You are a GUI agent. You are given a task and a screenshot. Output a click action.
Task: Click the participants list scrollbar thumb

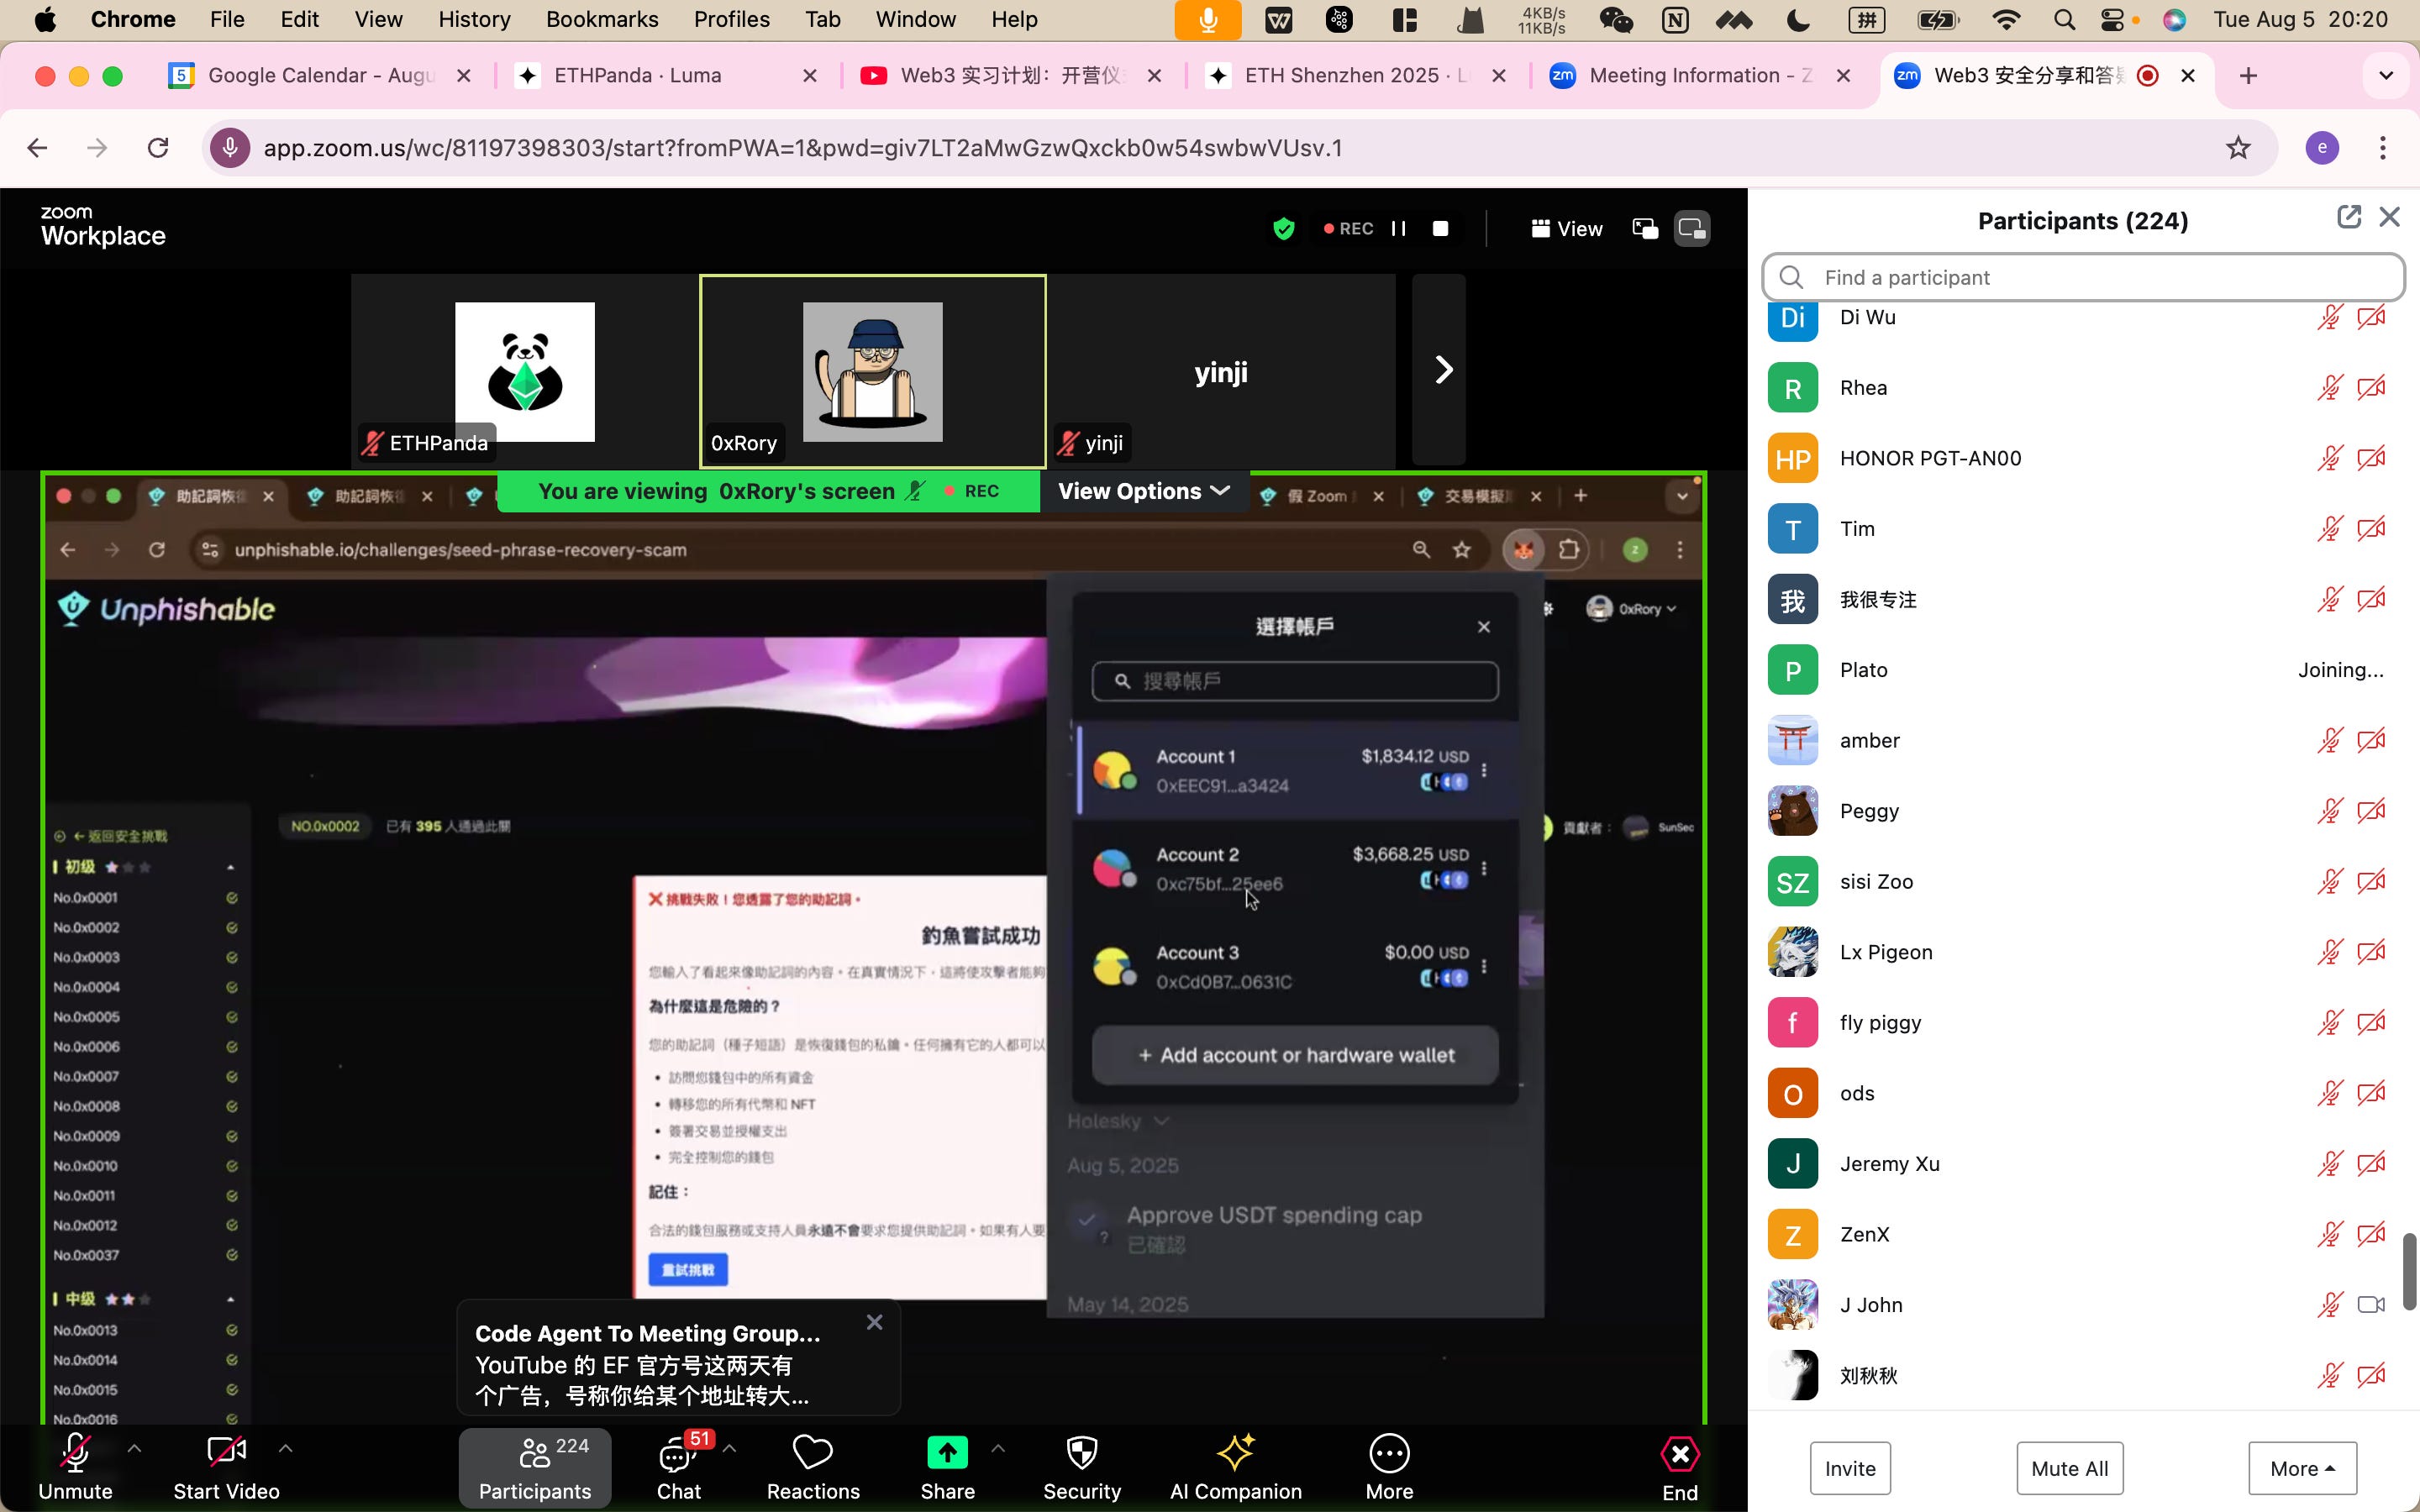2409,1271
